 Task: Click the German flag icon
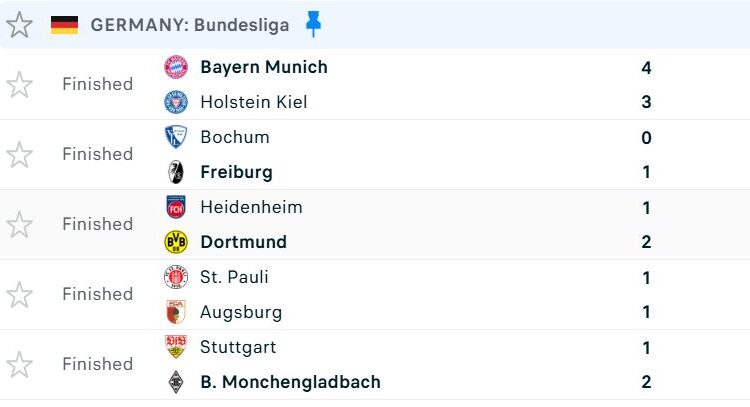point(65,25)
